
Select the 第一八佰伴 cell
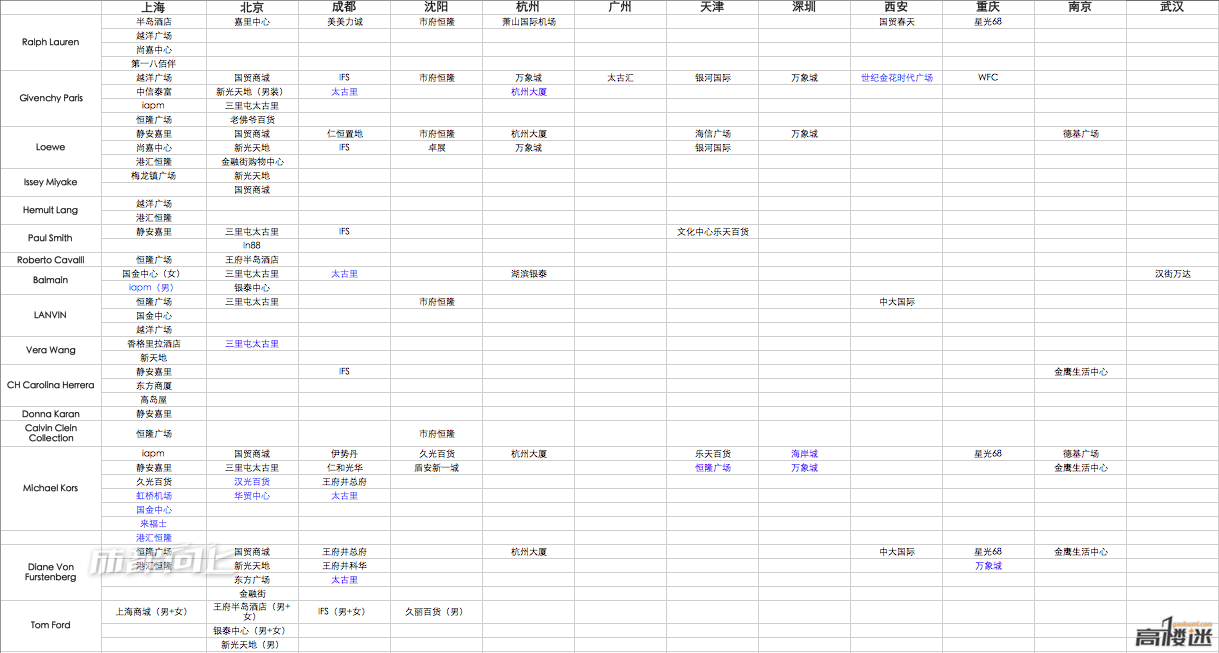pyautogui.click(x=153, y=63)
